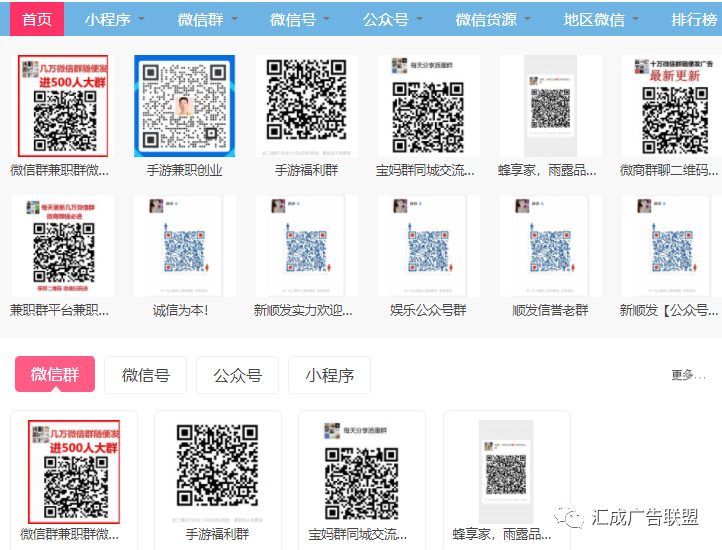Open the 微信货源 navigation menu item

(486, 19)
